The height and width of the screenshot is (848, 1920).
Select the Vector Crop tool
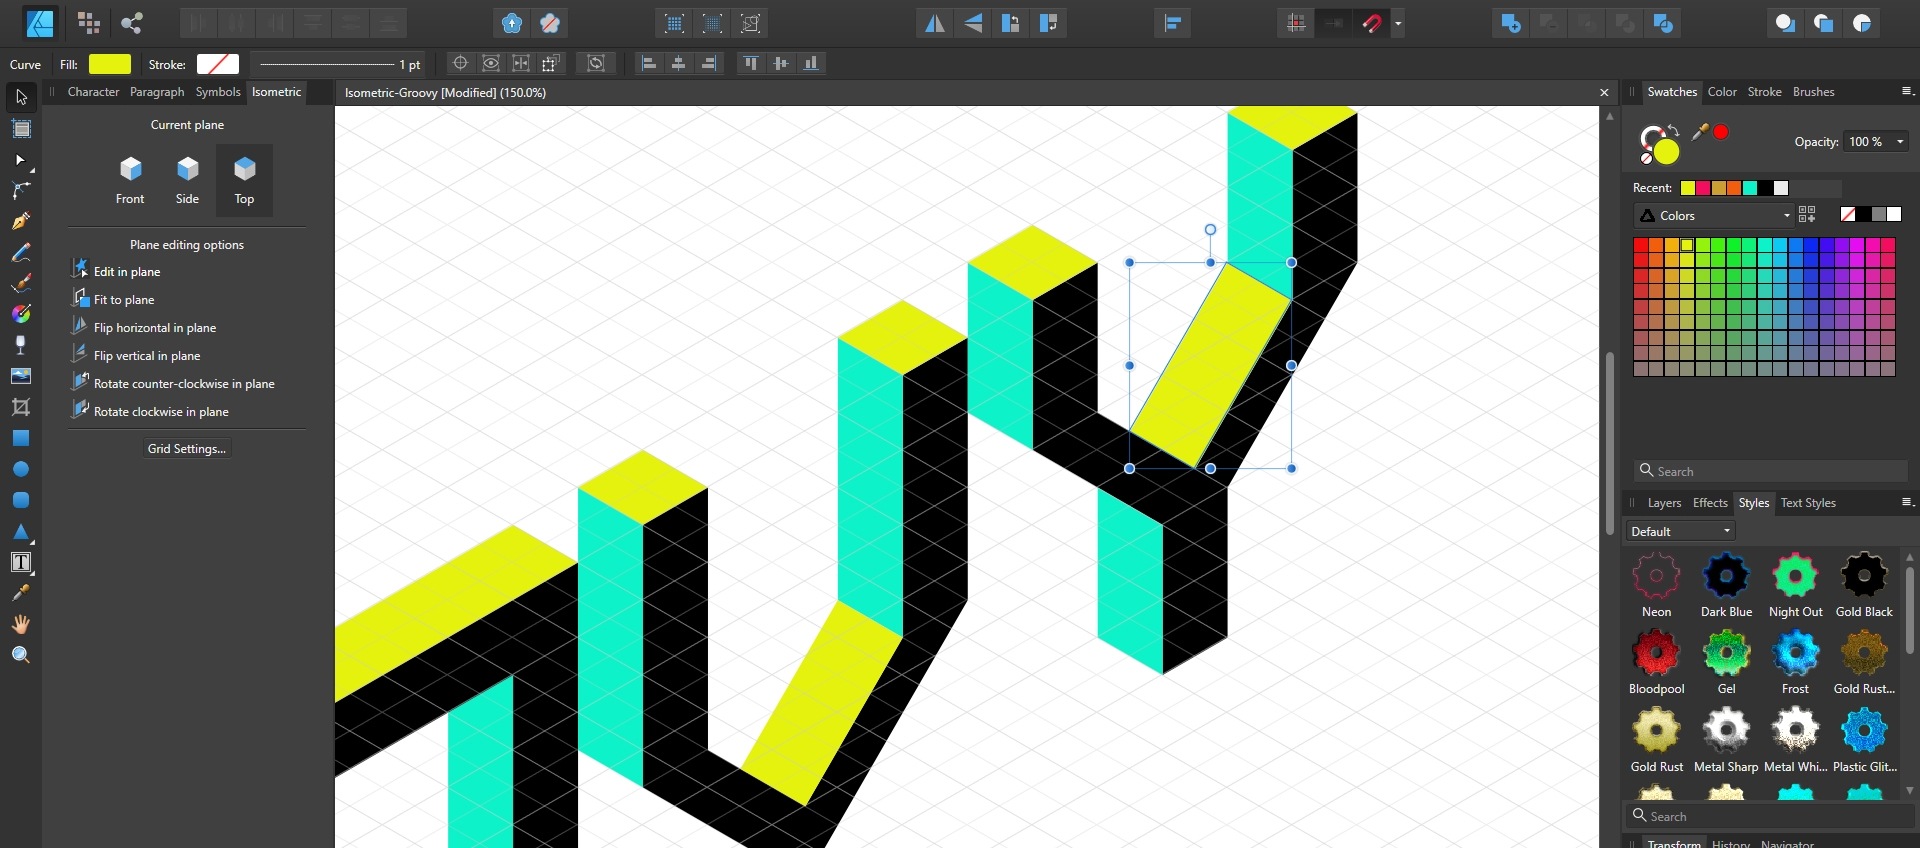[x=21, y=407]
